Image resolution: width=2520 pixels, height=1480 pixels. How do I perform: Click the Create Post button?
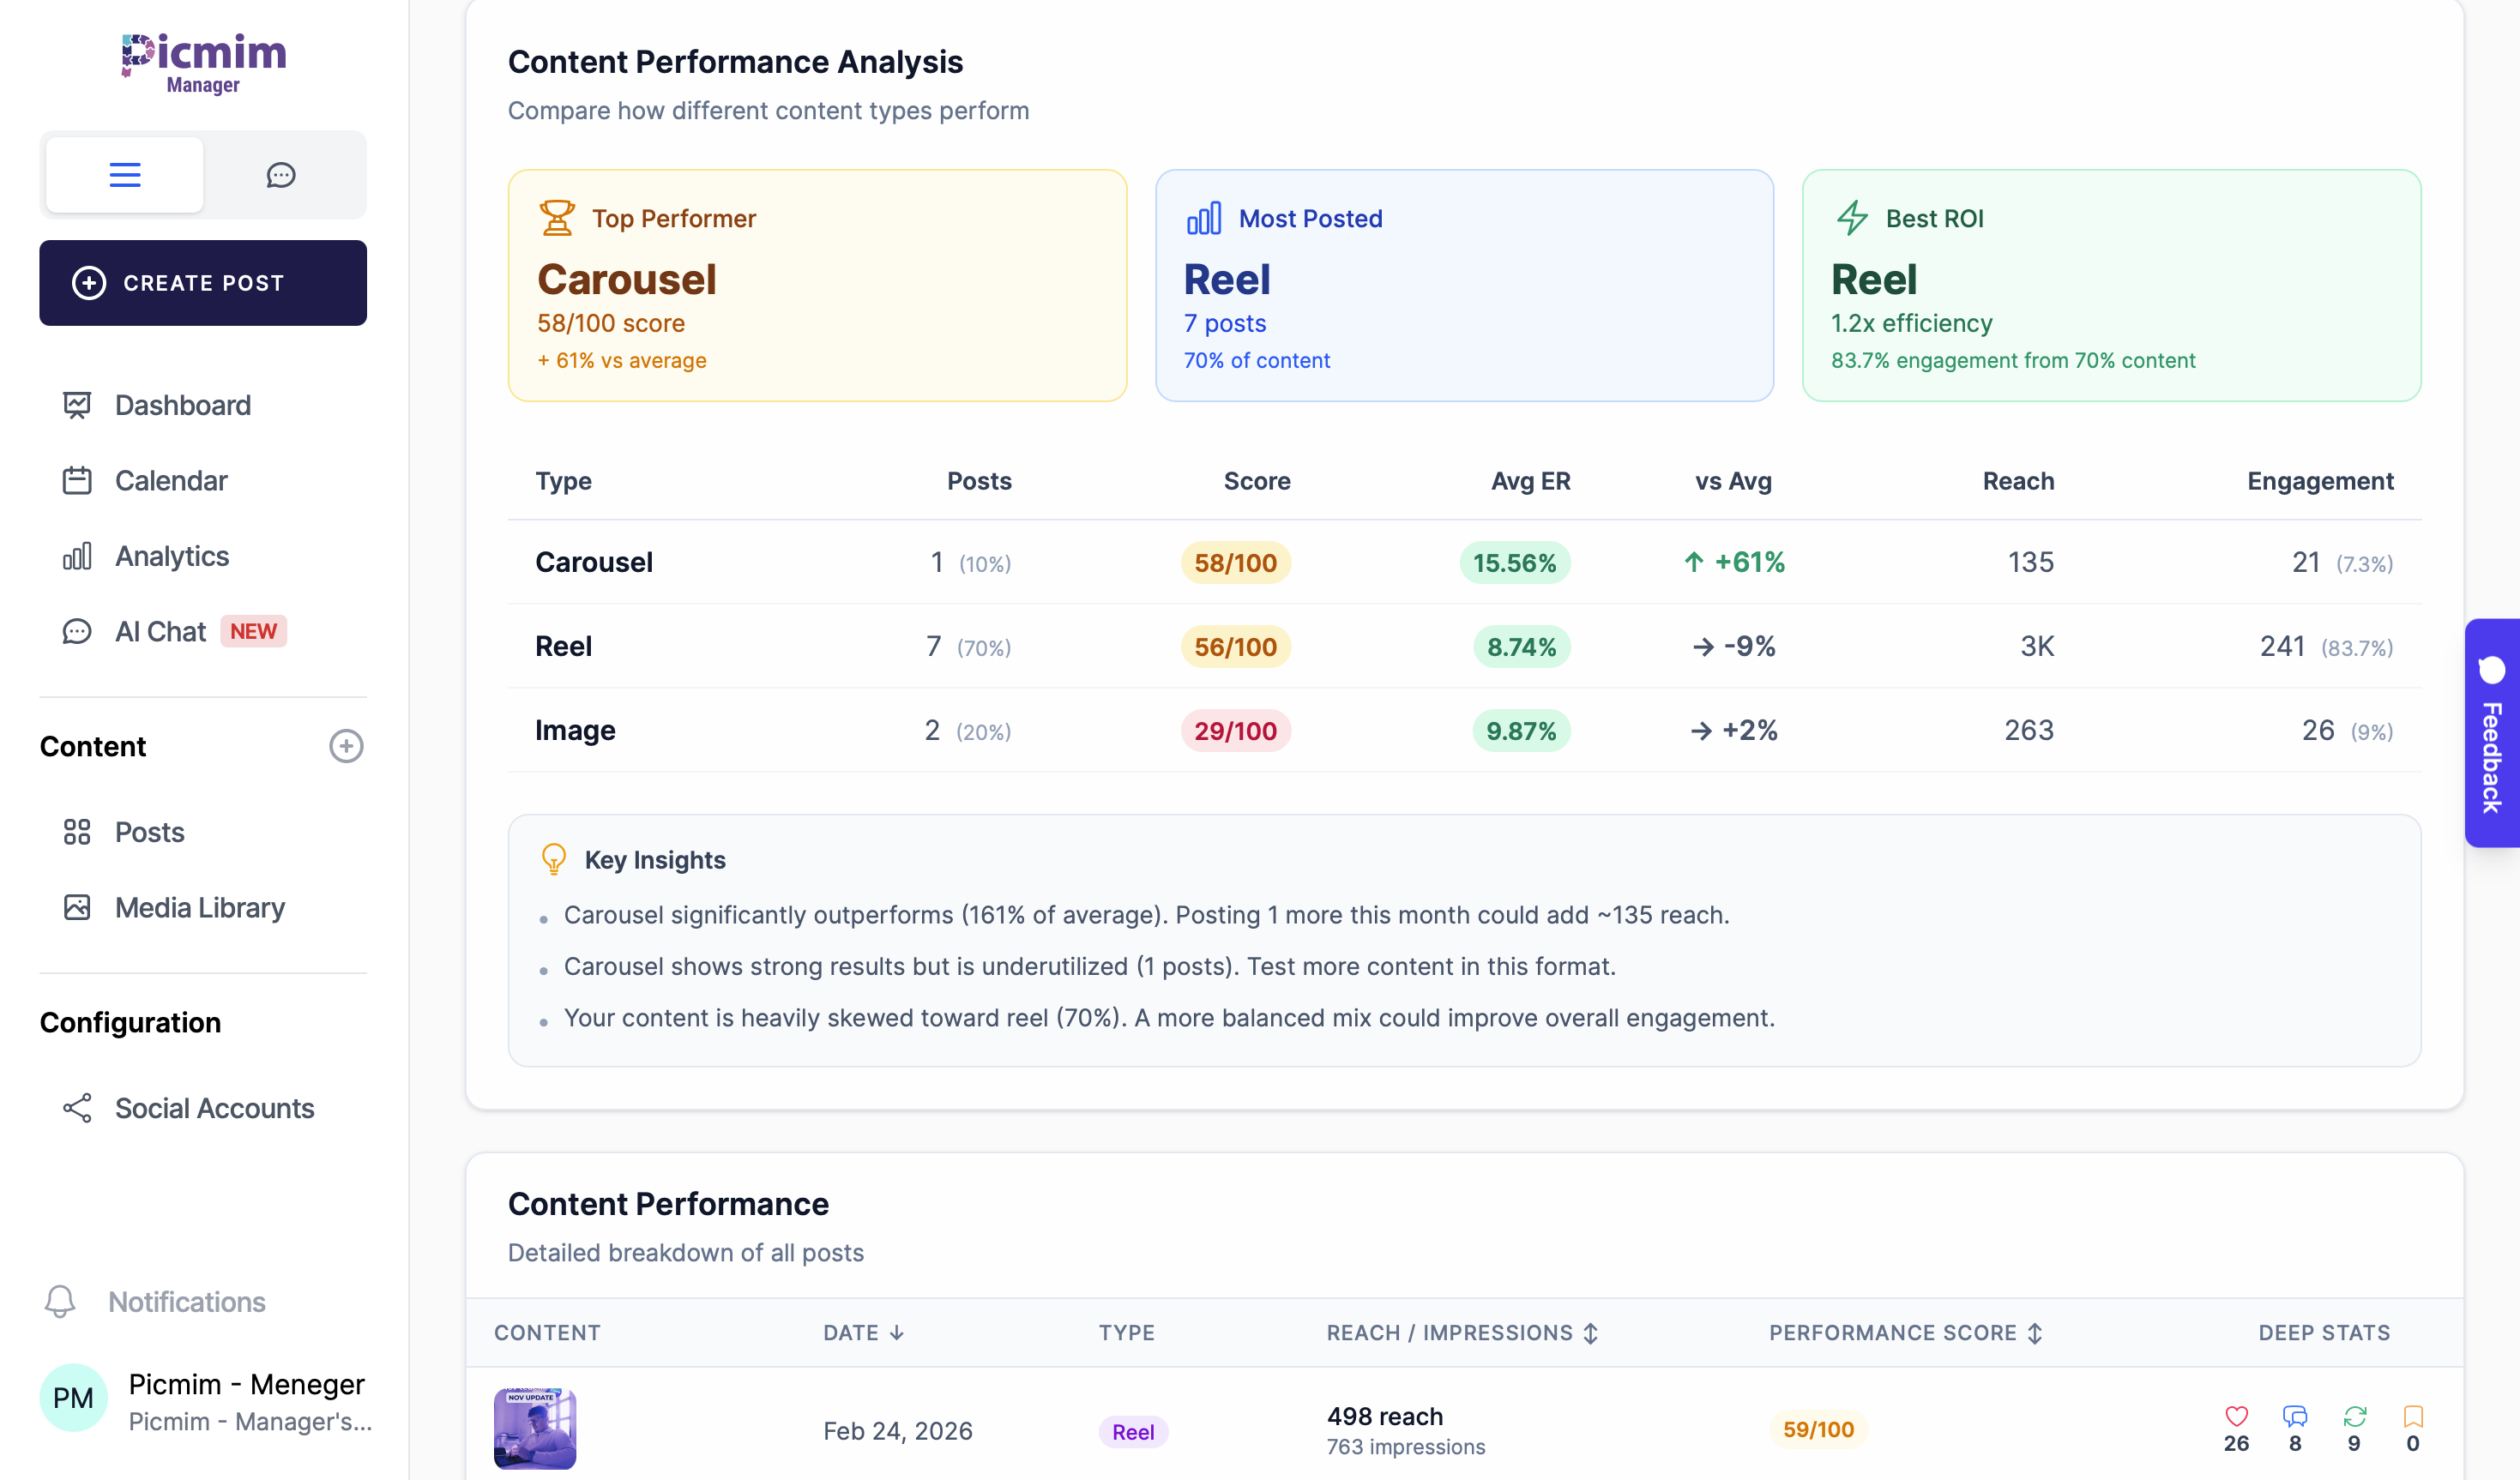[x=203, y=283]
